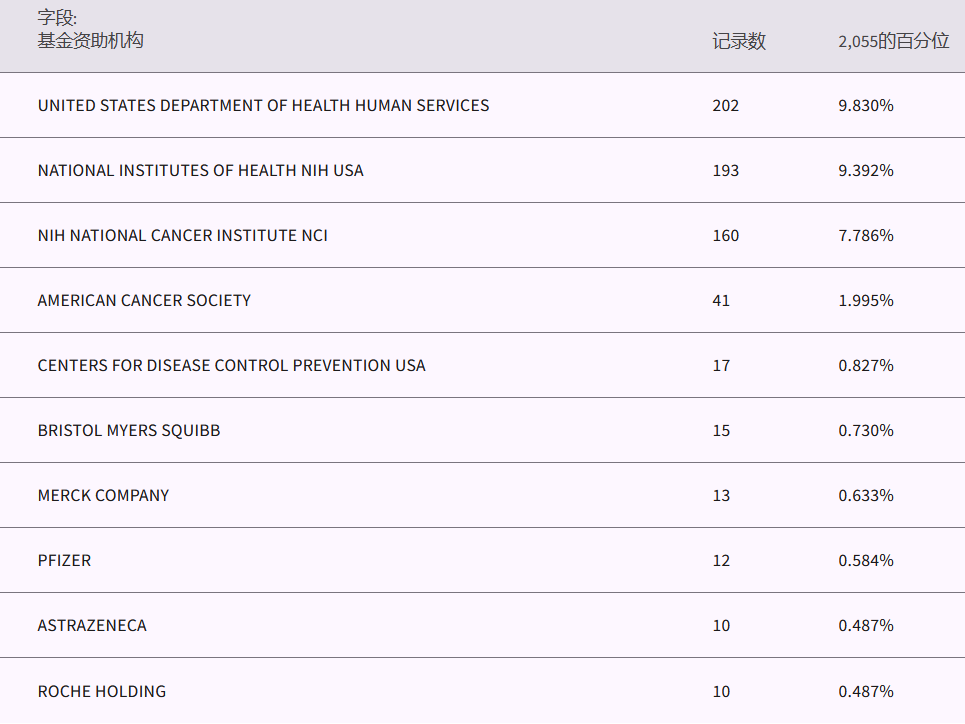Click Merck Company entry

[103, 495]
